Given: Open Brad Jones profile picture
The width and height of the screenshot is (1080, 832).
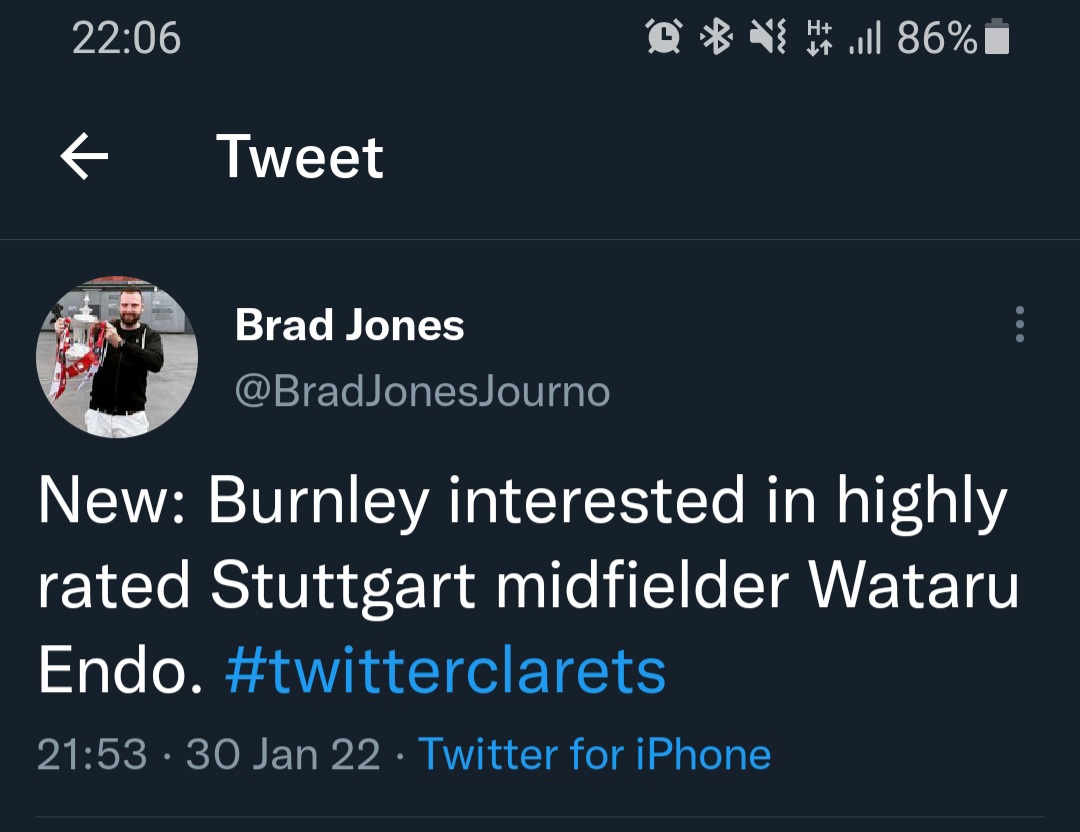Looking at the screenshot, I should click(x=117, y=358).
